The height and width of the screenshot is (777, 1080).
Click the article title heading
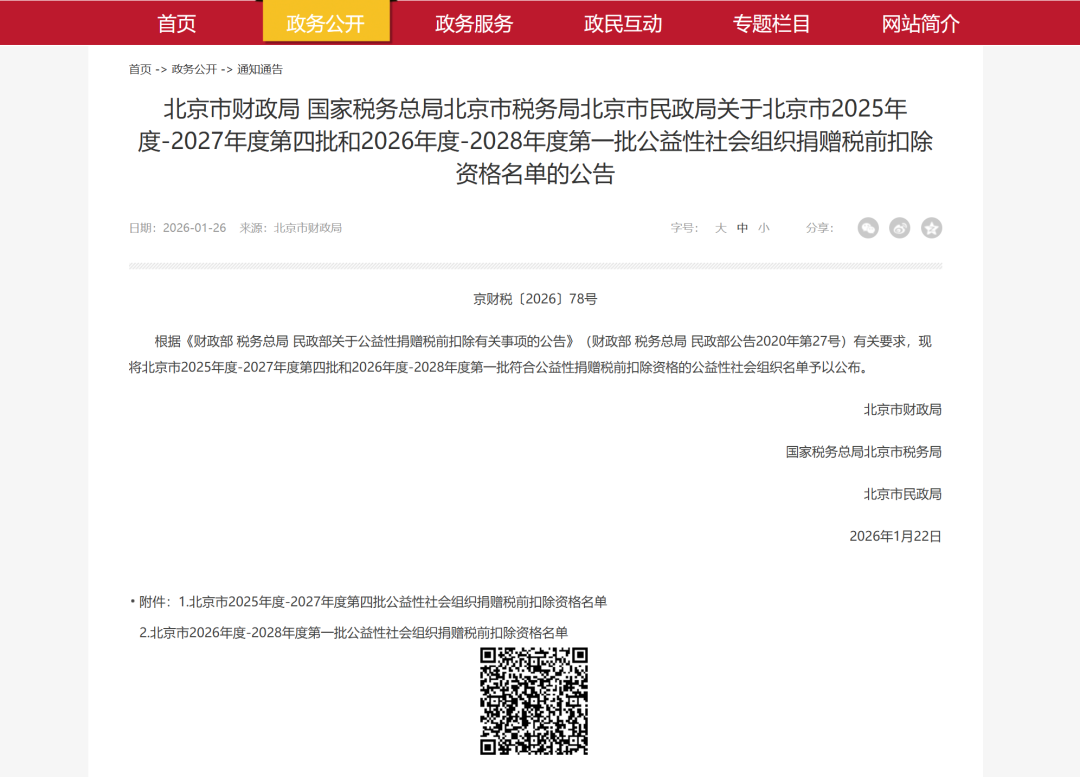click(x=535, y=141)
